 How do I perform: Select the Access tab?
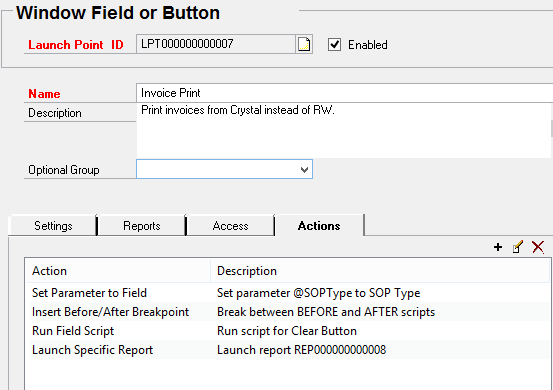(x=230, y=226)
